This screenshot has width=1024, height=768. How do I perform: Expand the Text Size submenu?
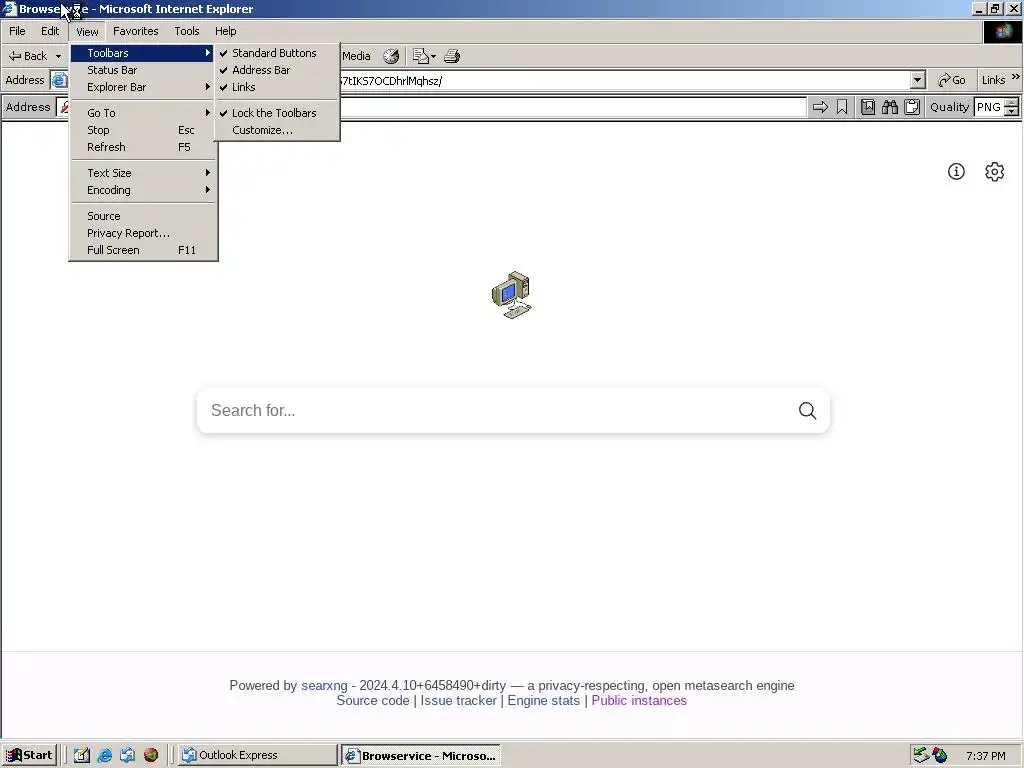[143, 173]
